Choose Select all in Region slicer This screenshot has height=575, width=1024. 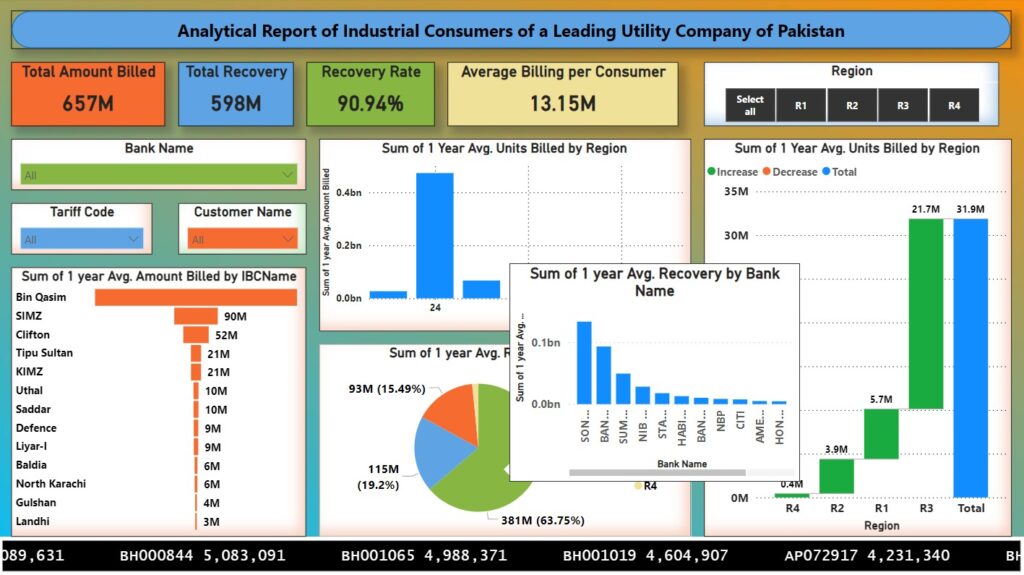(750, 105)
